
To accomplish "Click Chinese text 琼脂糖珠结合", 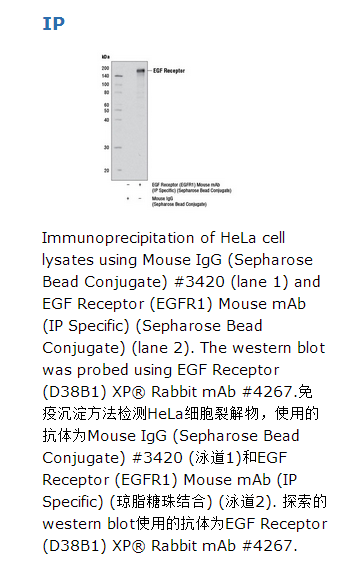I will pos(161,502).
